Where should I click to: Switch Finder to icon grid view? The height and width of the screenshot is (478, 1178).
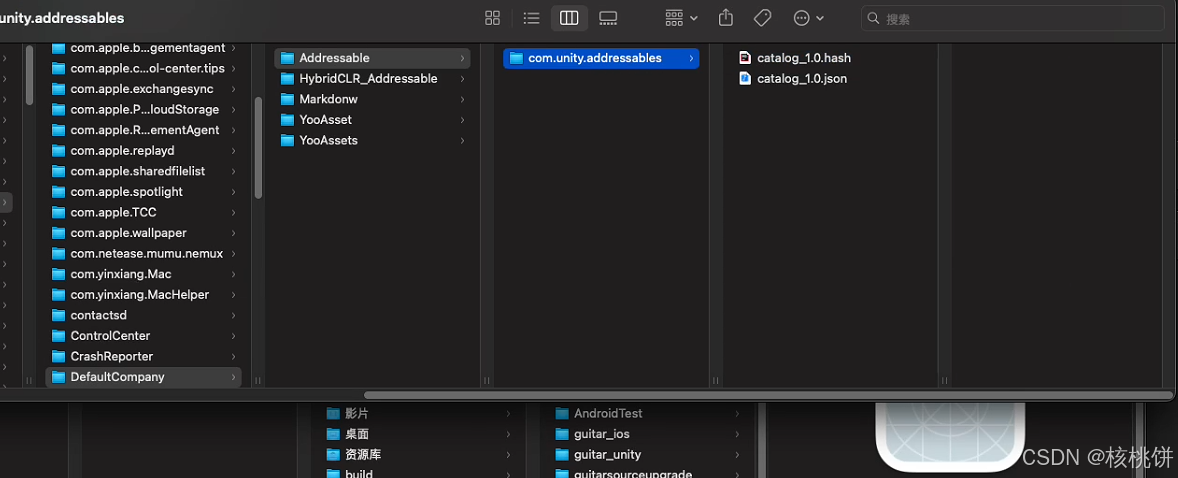click(x=493, y=18)
